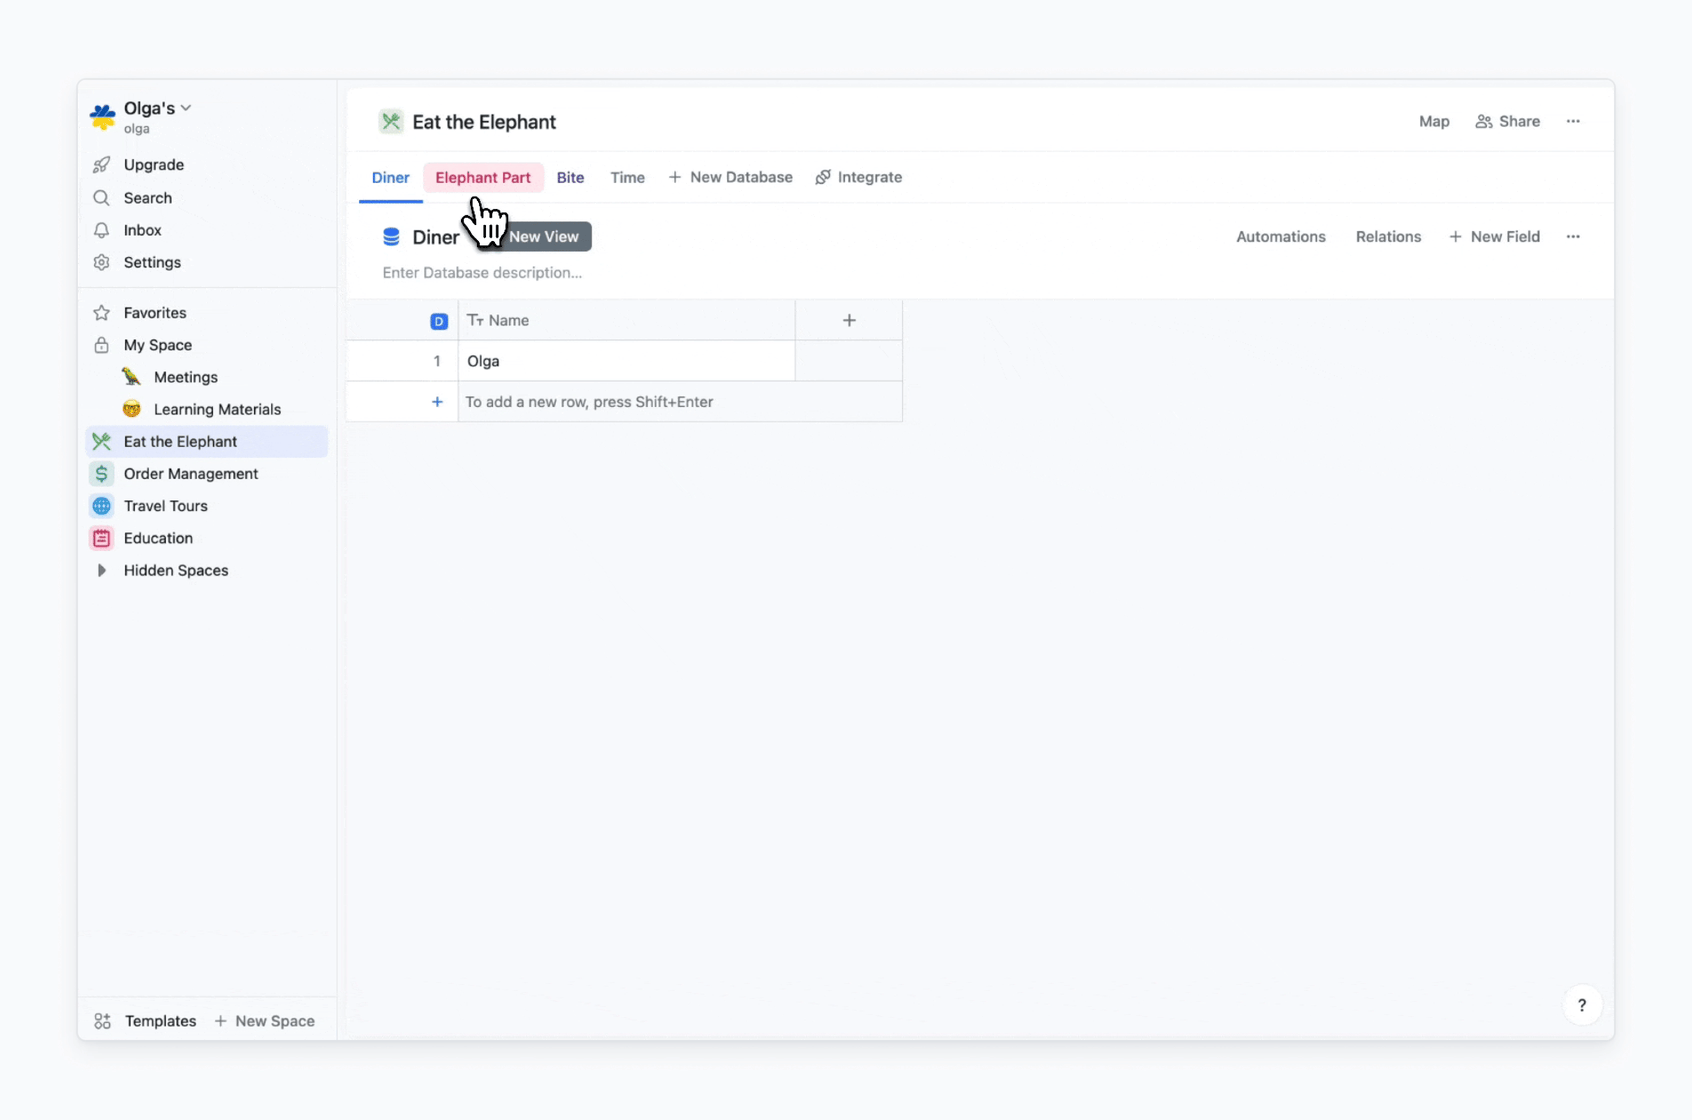Select the Upgrade rocket icon
This screenshot has height=1120, width=1692.
(x=101, y=165)
